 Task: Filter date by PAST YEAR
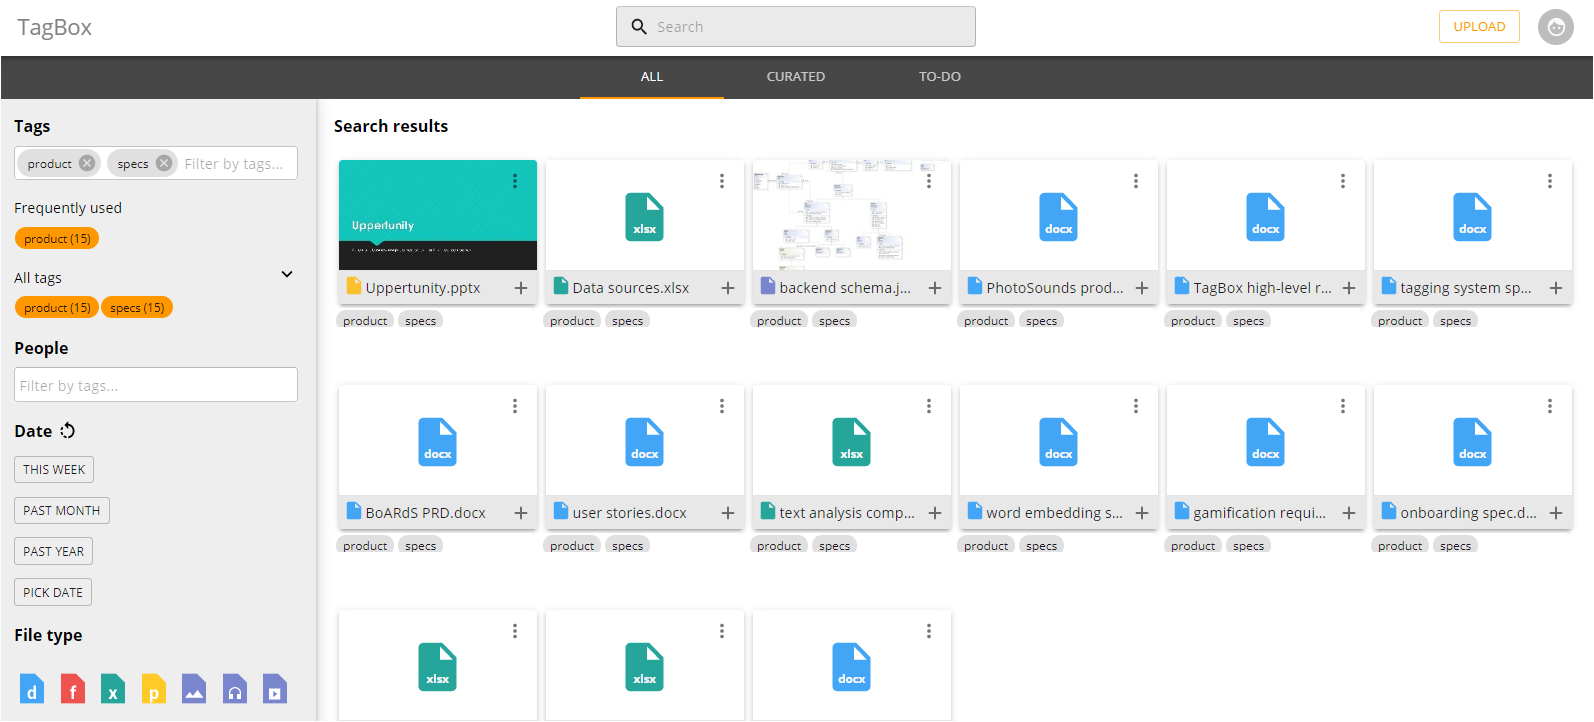54,552
